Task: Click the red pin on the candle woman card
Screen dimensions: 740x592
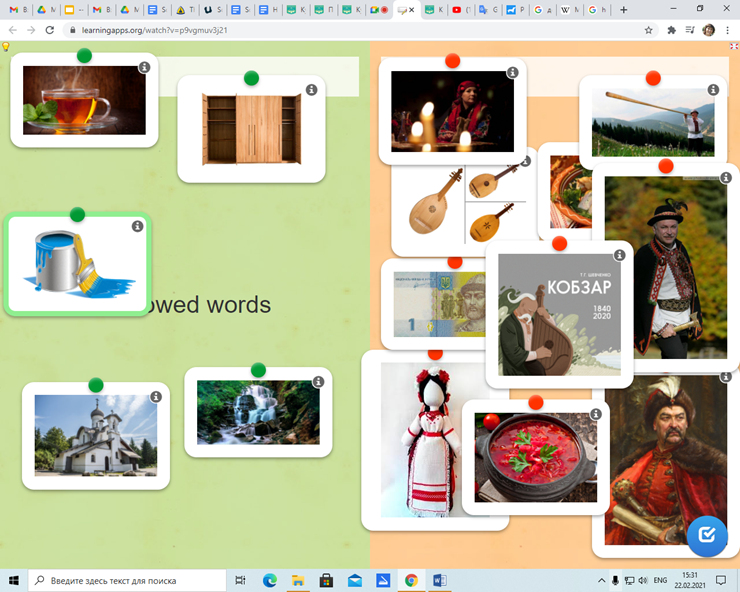Action: tap(452, 61)
